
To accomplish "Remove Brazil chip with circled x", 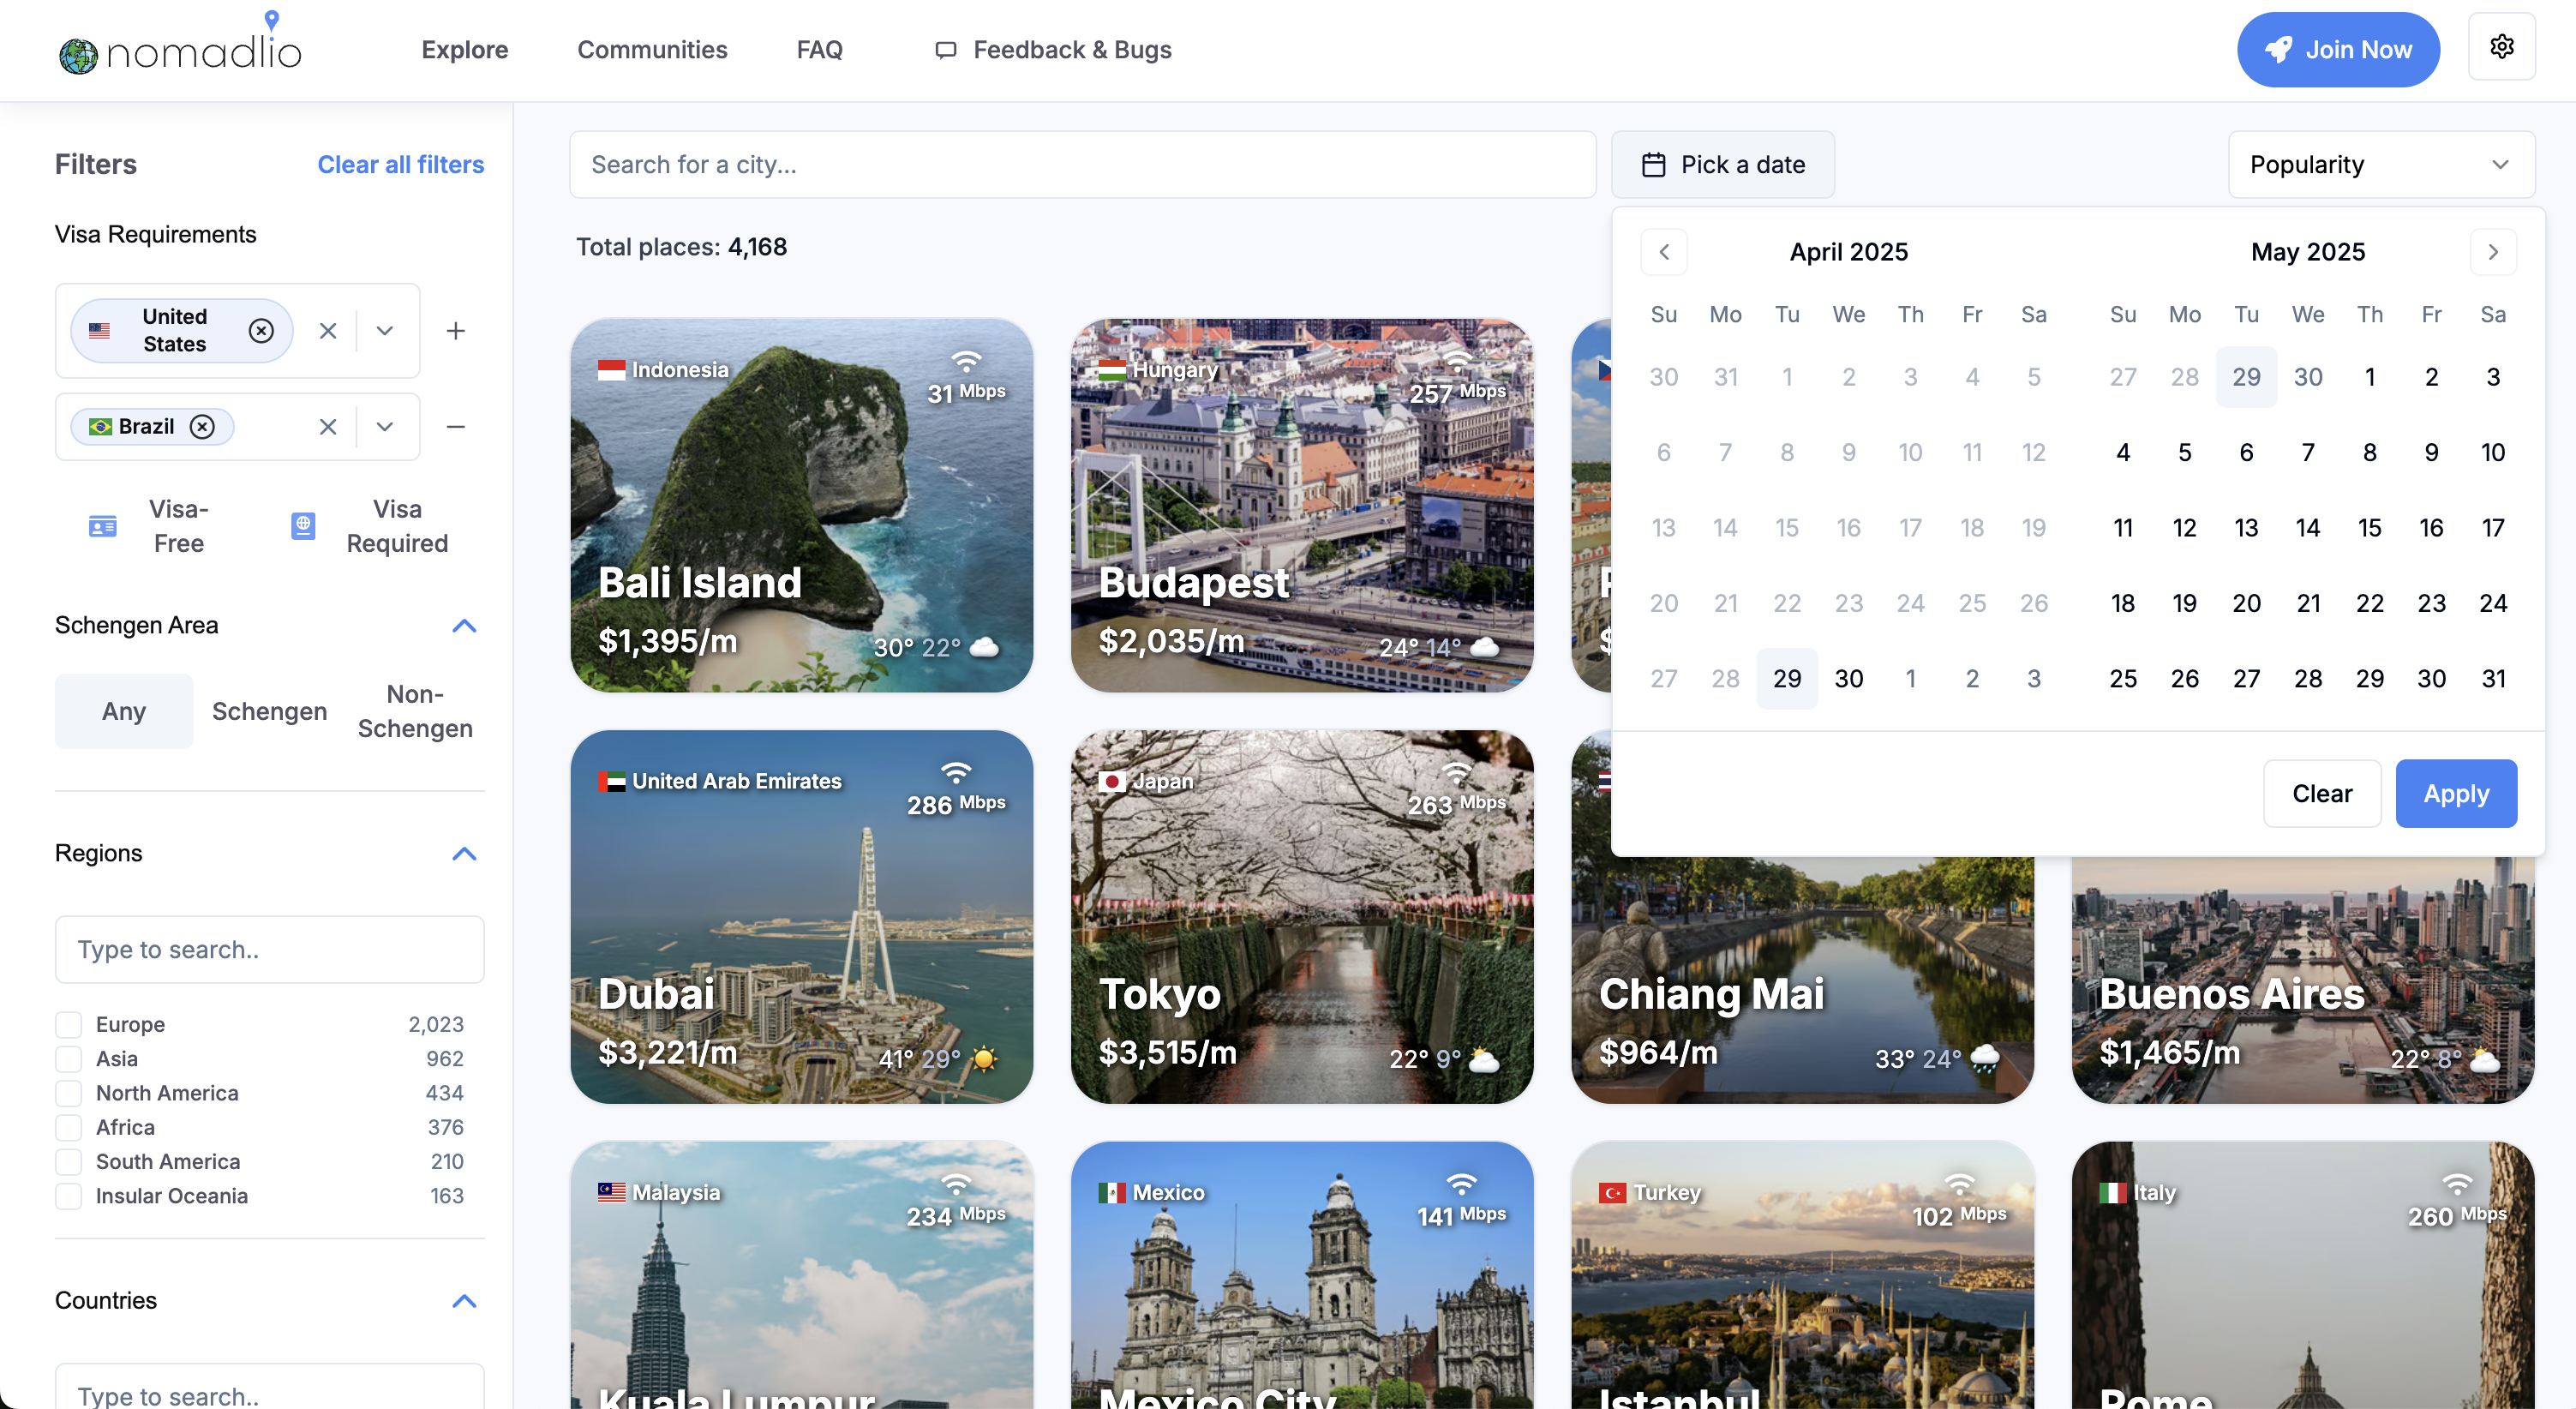I will pyautogui.click(x=203, y=427).
